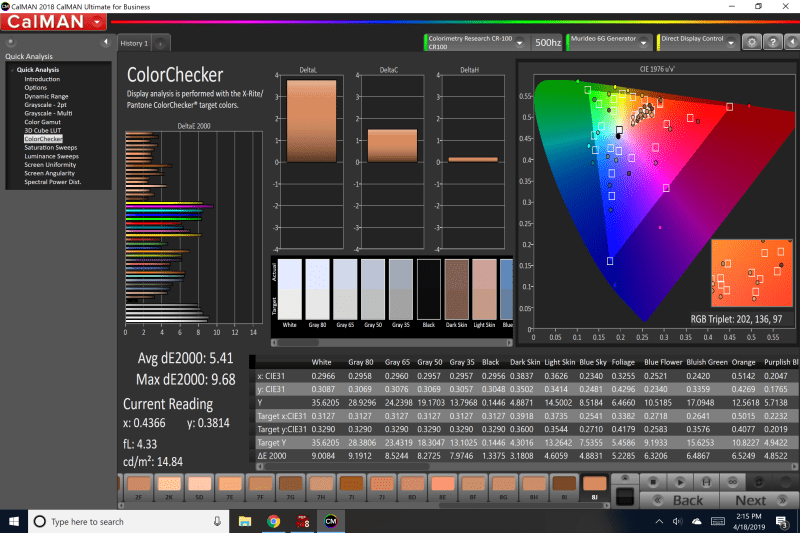Collapse the Quick Analysis tree node
Viewport: 800px width, 533px height.
[x=12, y=70]
